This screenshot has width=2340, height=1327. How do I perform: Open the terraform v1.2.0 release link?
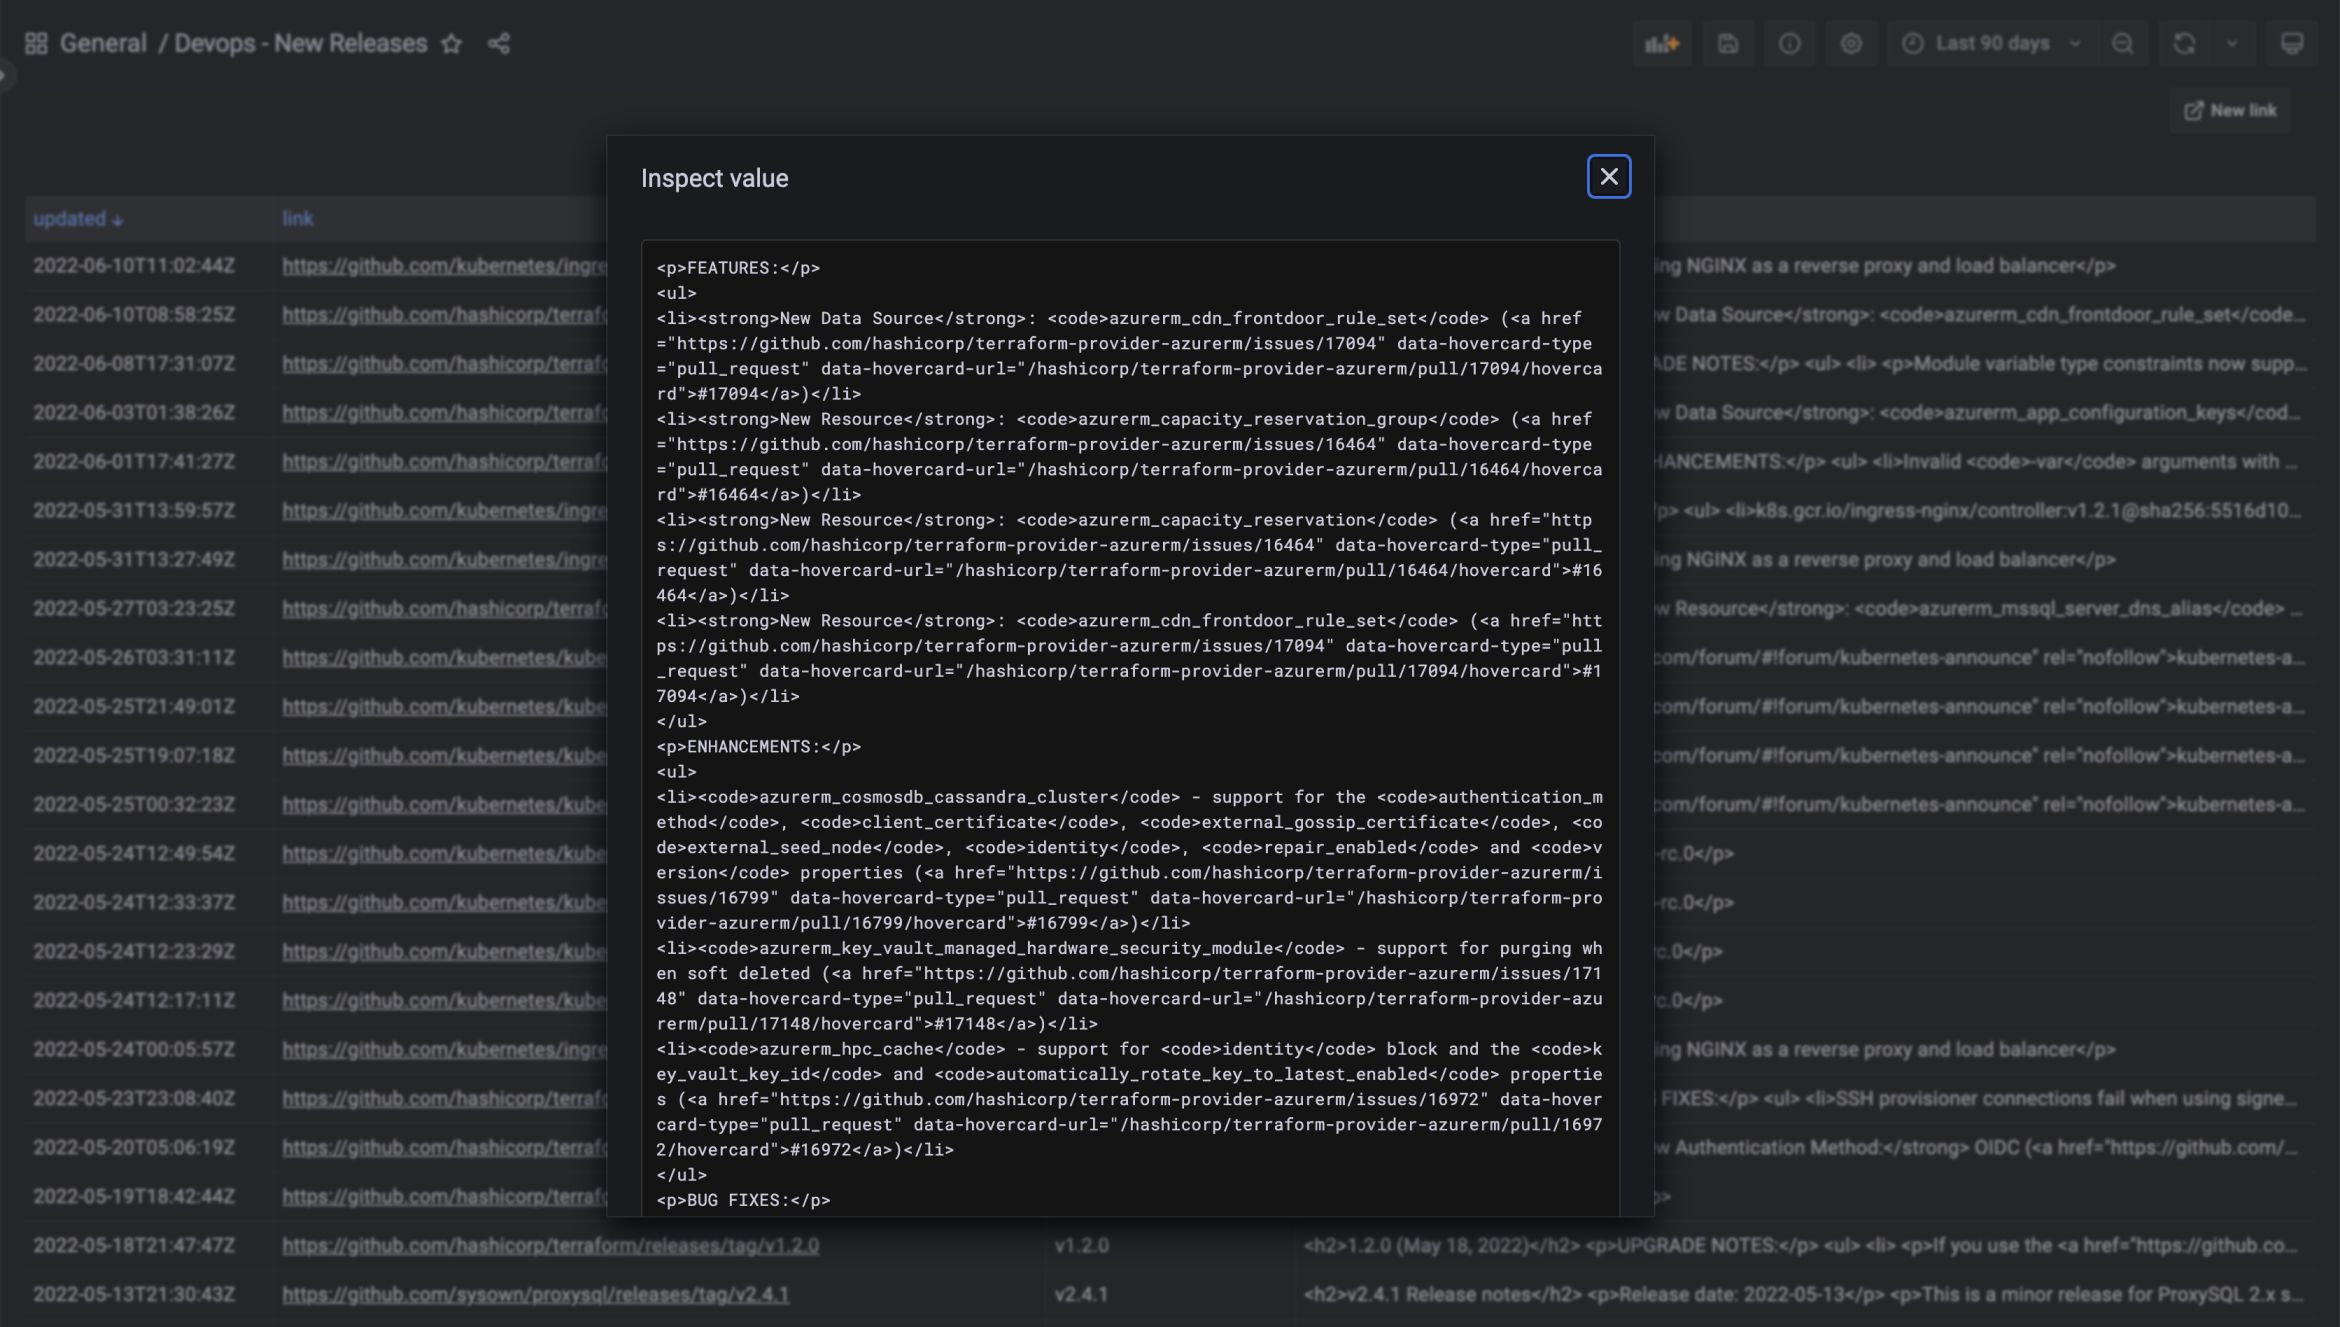pos(550,1246)
